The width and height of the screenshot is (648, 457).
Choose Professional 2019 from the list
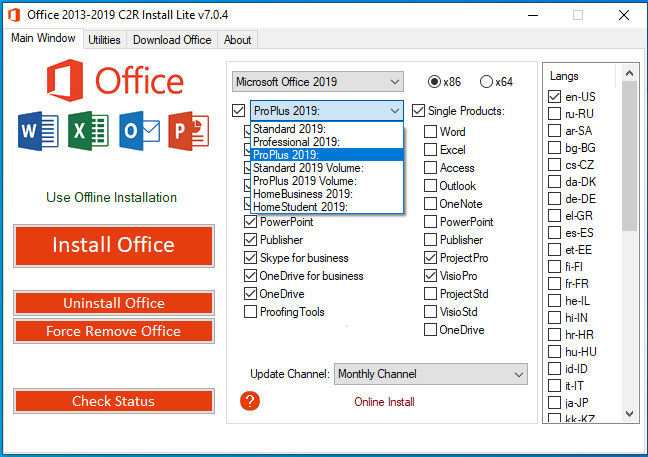[x=327, y=142]
